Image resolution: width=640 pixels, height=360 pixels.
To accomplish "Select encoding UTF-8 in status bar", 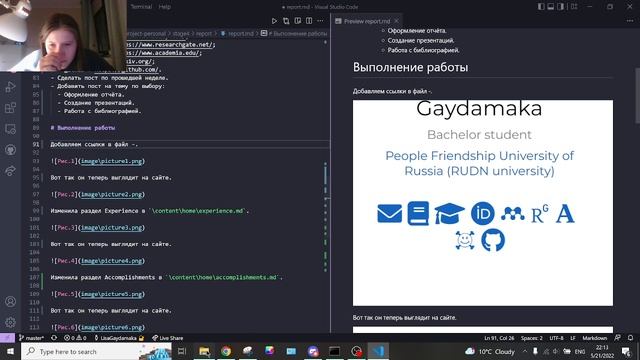I will pos(556,338).
